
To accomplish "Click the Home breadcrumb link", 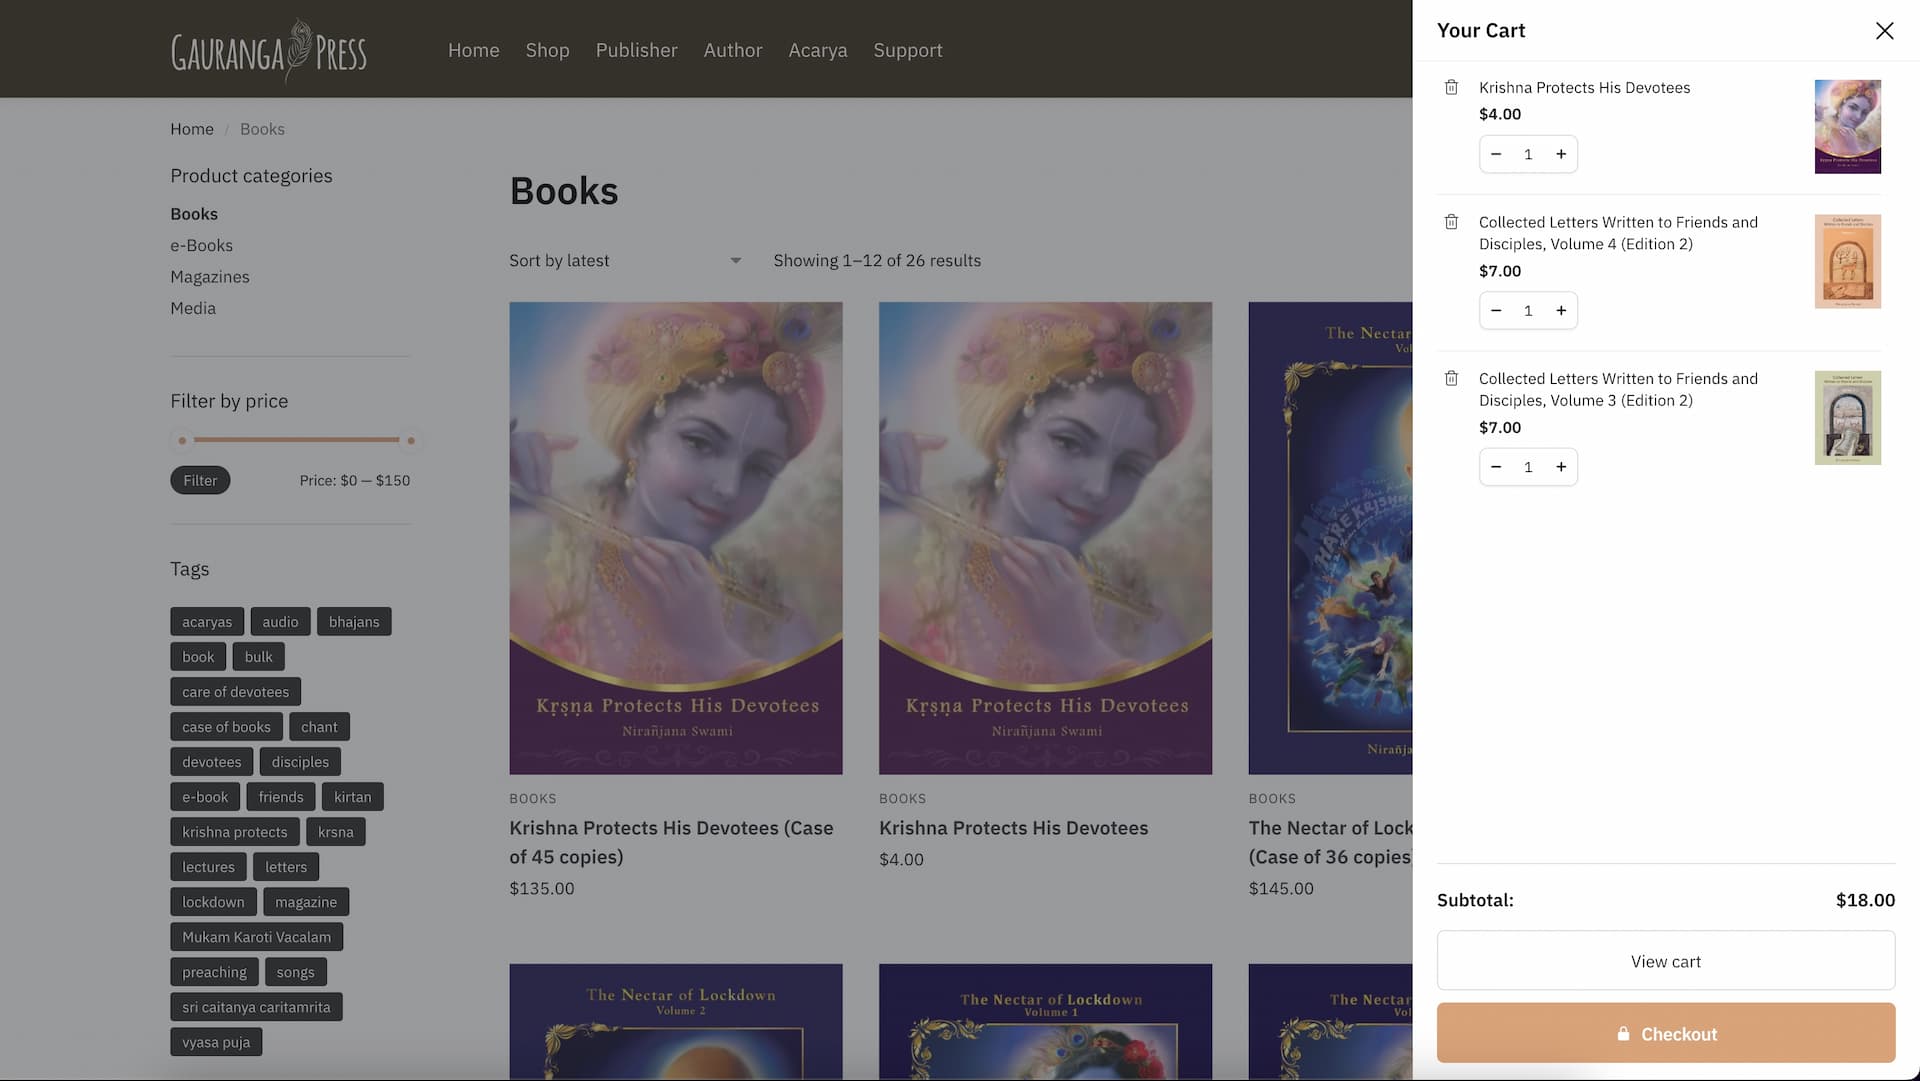I will [x=191, y=129].
